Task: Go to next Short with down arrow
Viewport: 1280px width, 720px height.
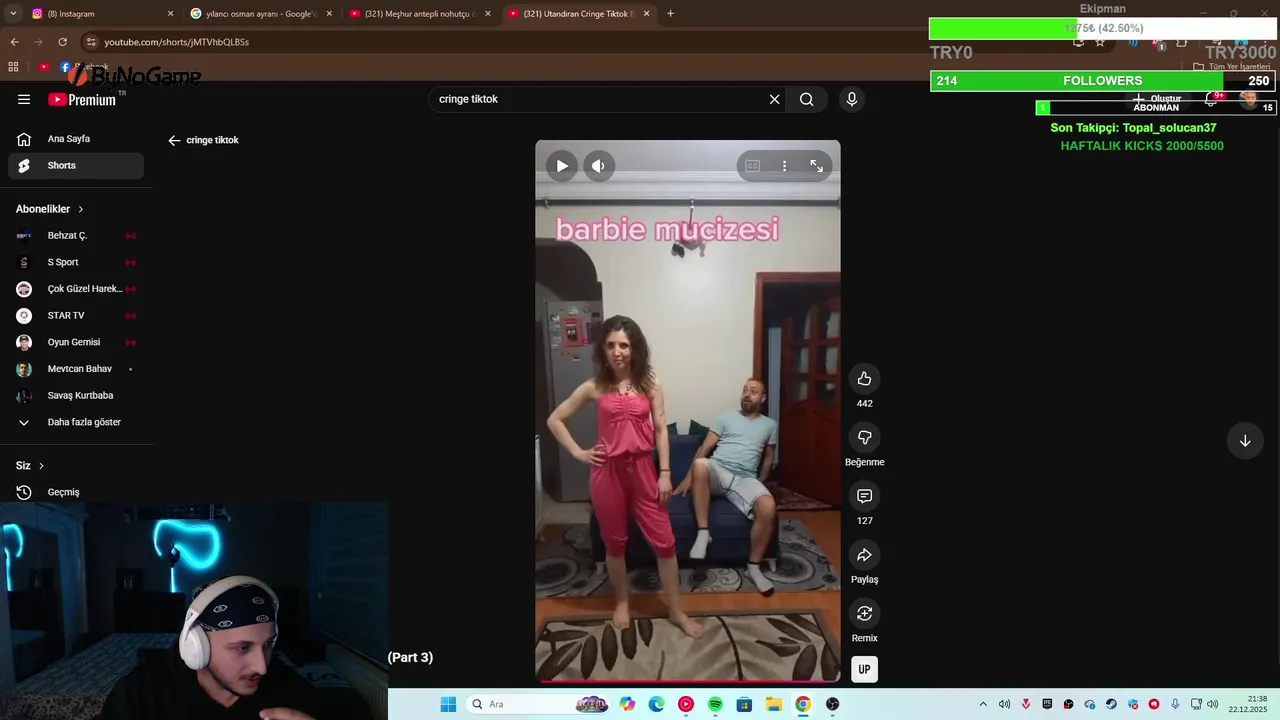Action: (x=1245, y=441)
